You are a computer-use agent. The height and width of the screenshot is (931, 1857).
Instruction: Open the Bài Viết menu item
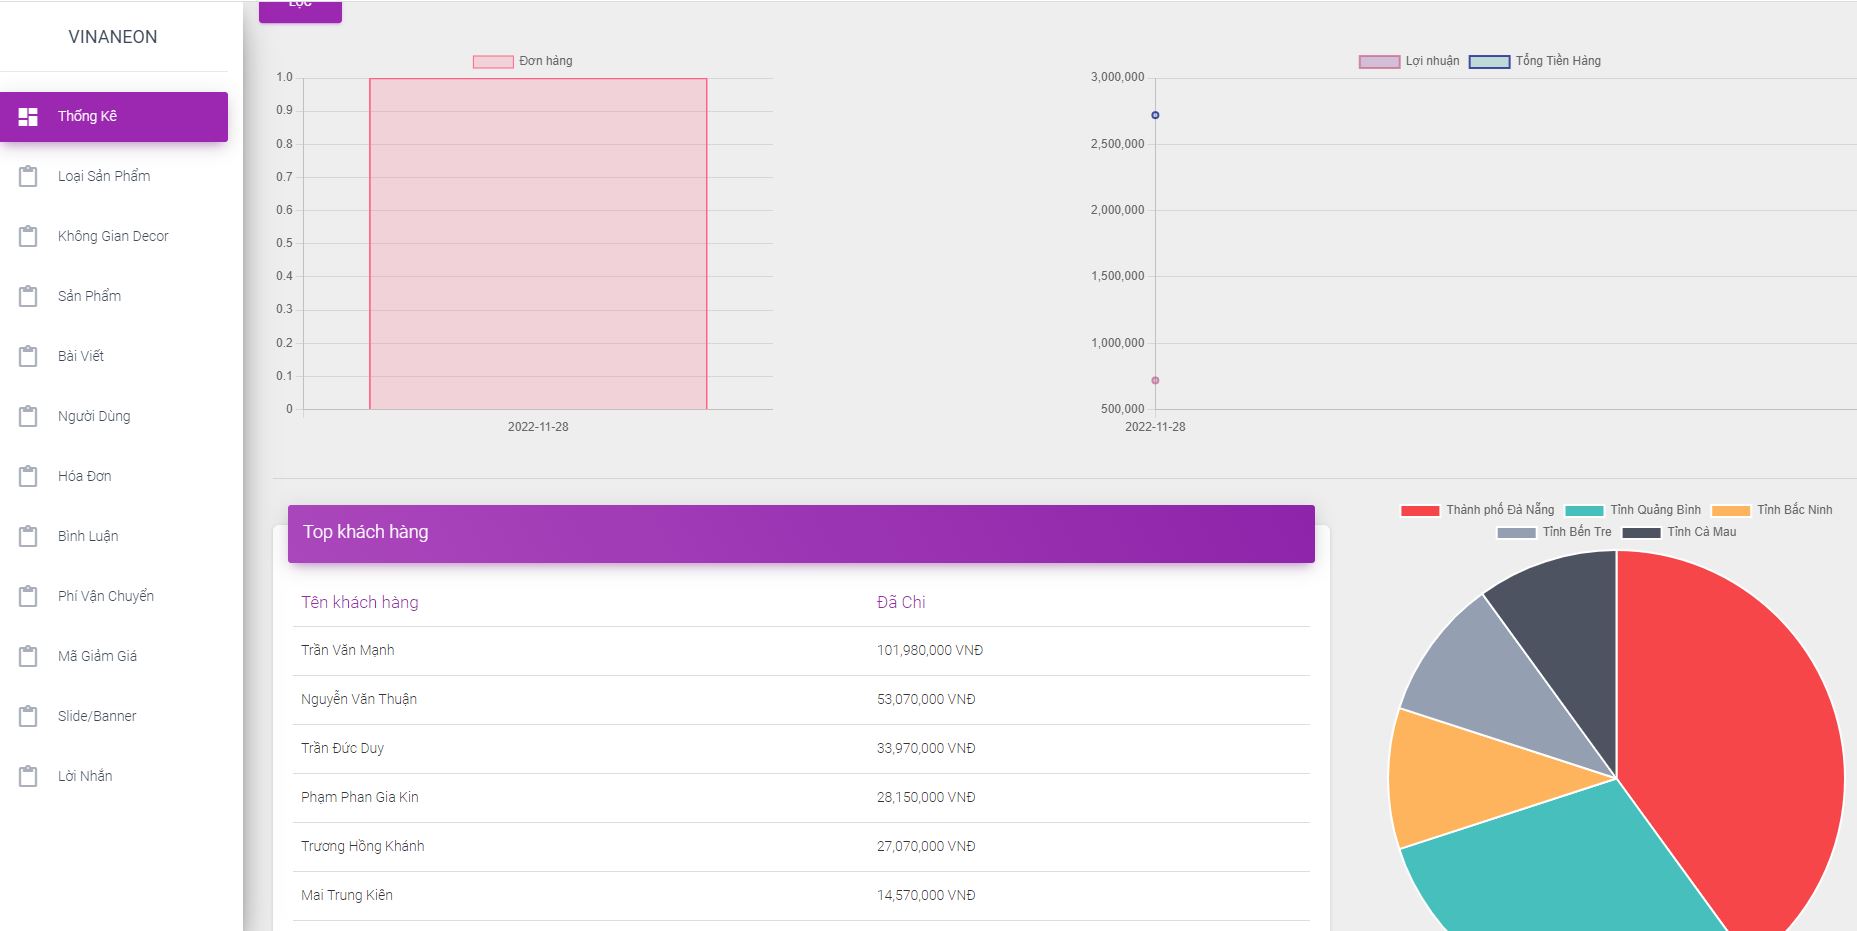pos(81,356)
